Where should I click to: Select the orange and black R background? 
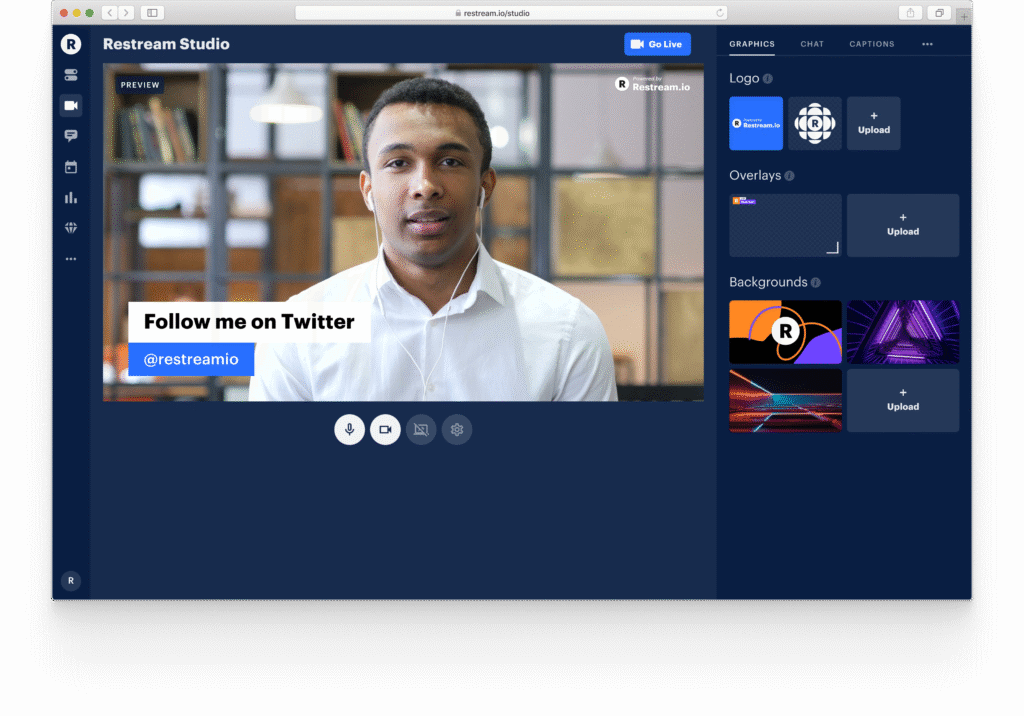[785, 332]
